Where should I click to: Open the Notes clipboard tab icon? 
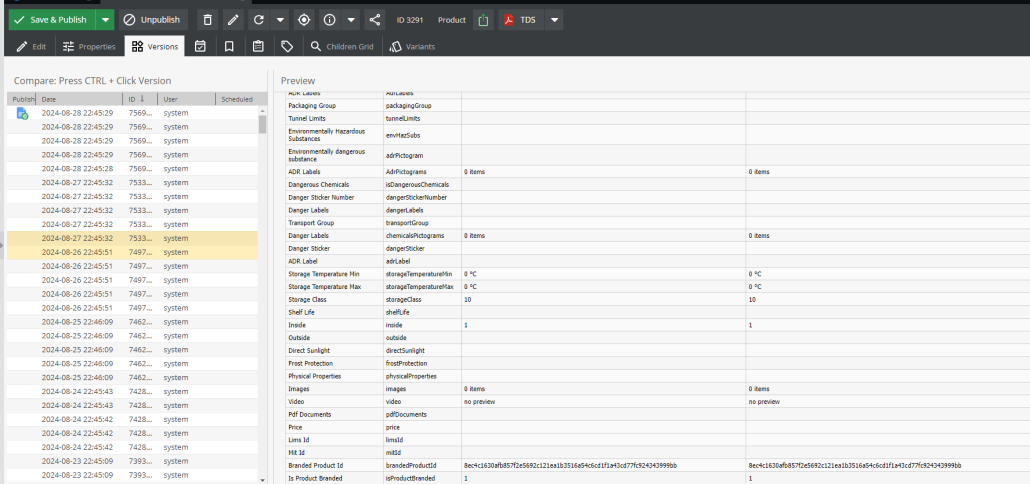tap(258, 46)
